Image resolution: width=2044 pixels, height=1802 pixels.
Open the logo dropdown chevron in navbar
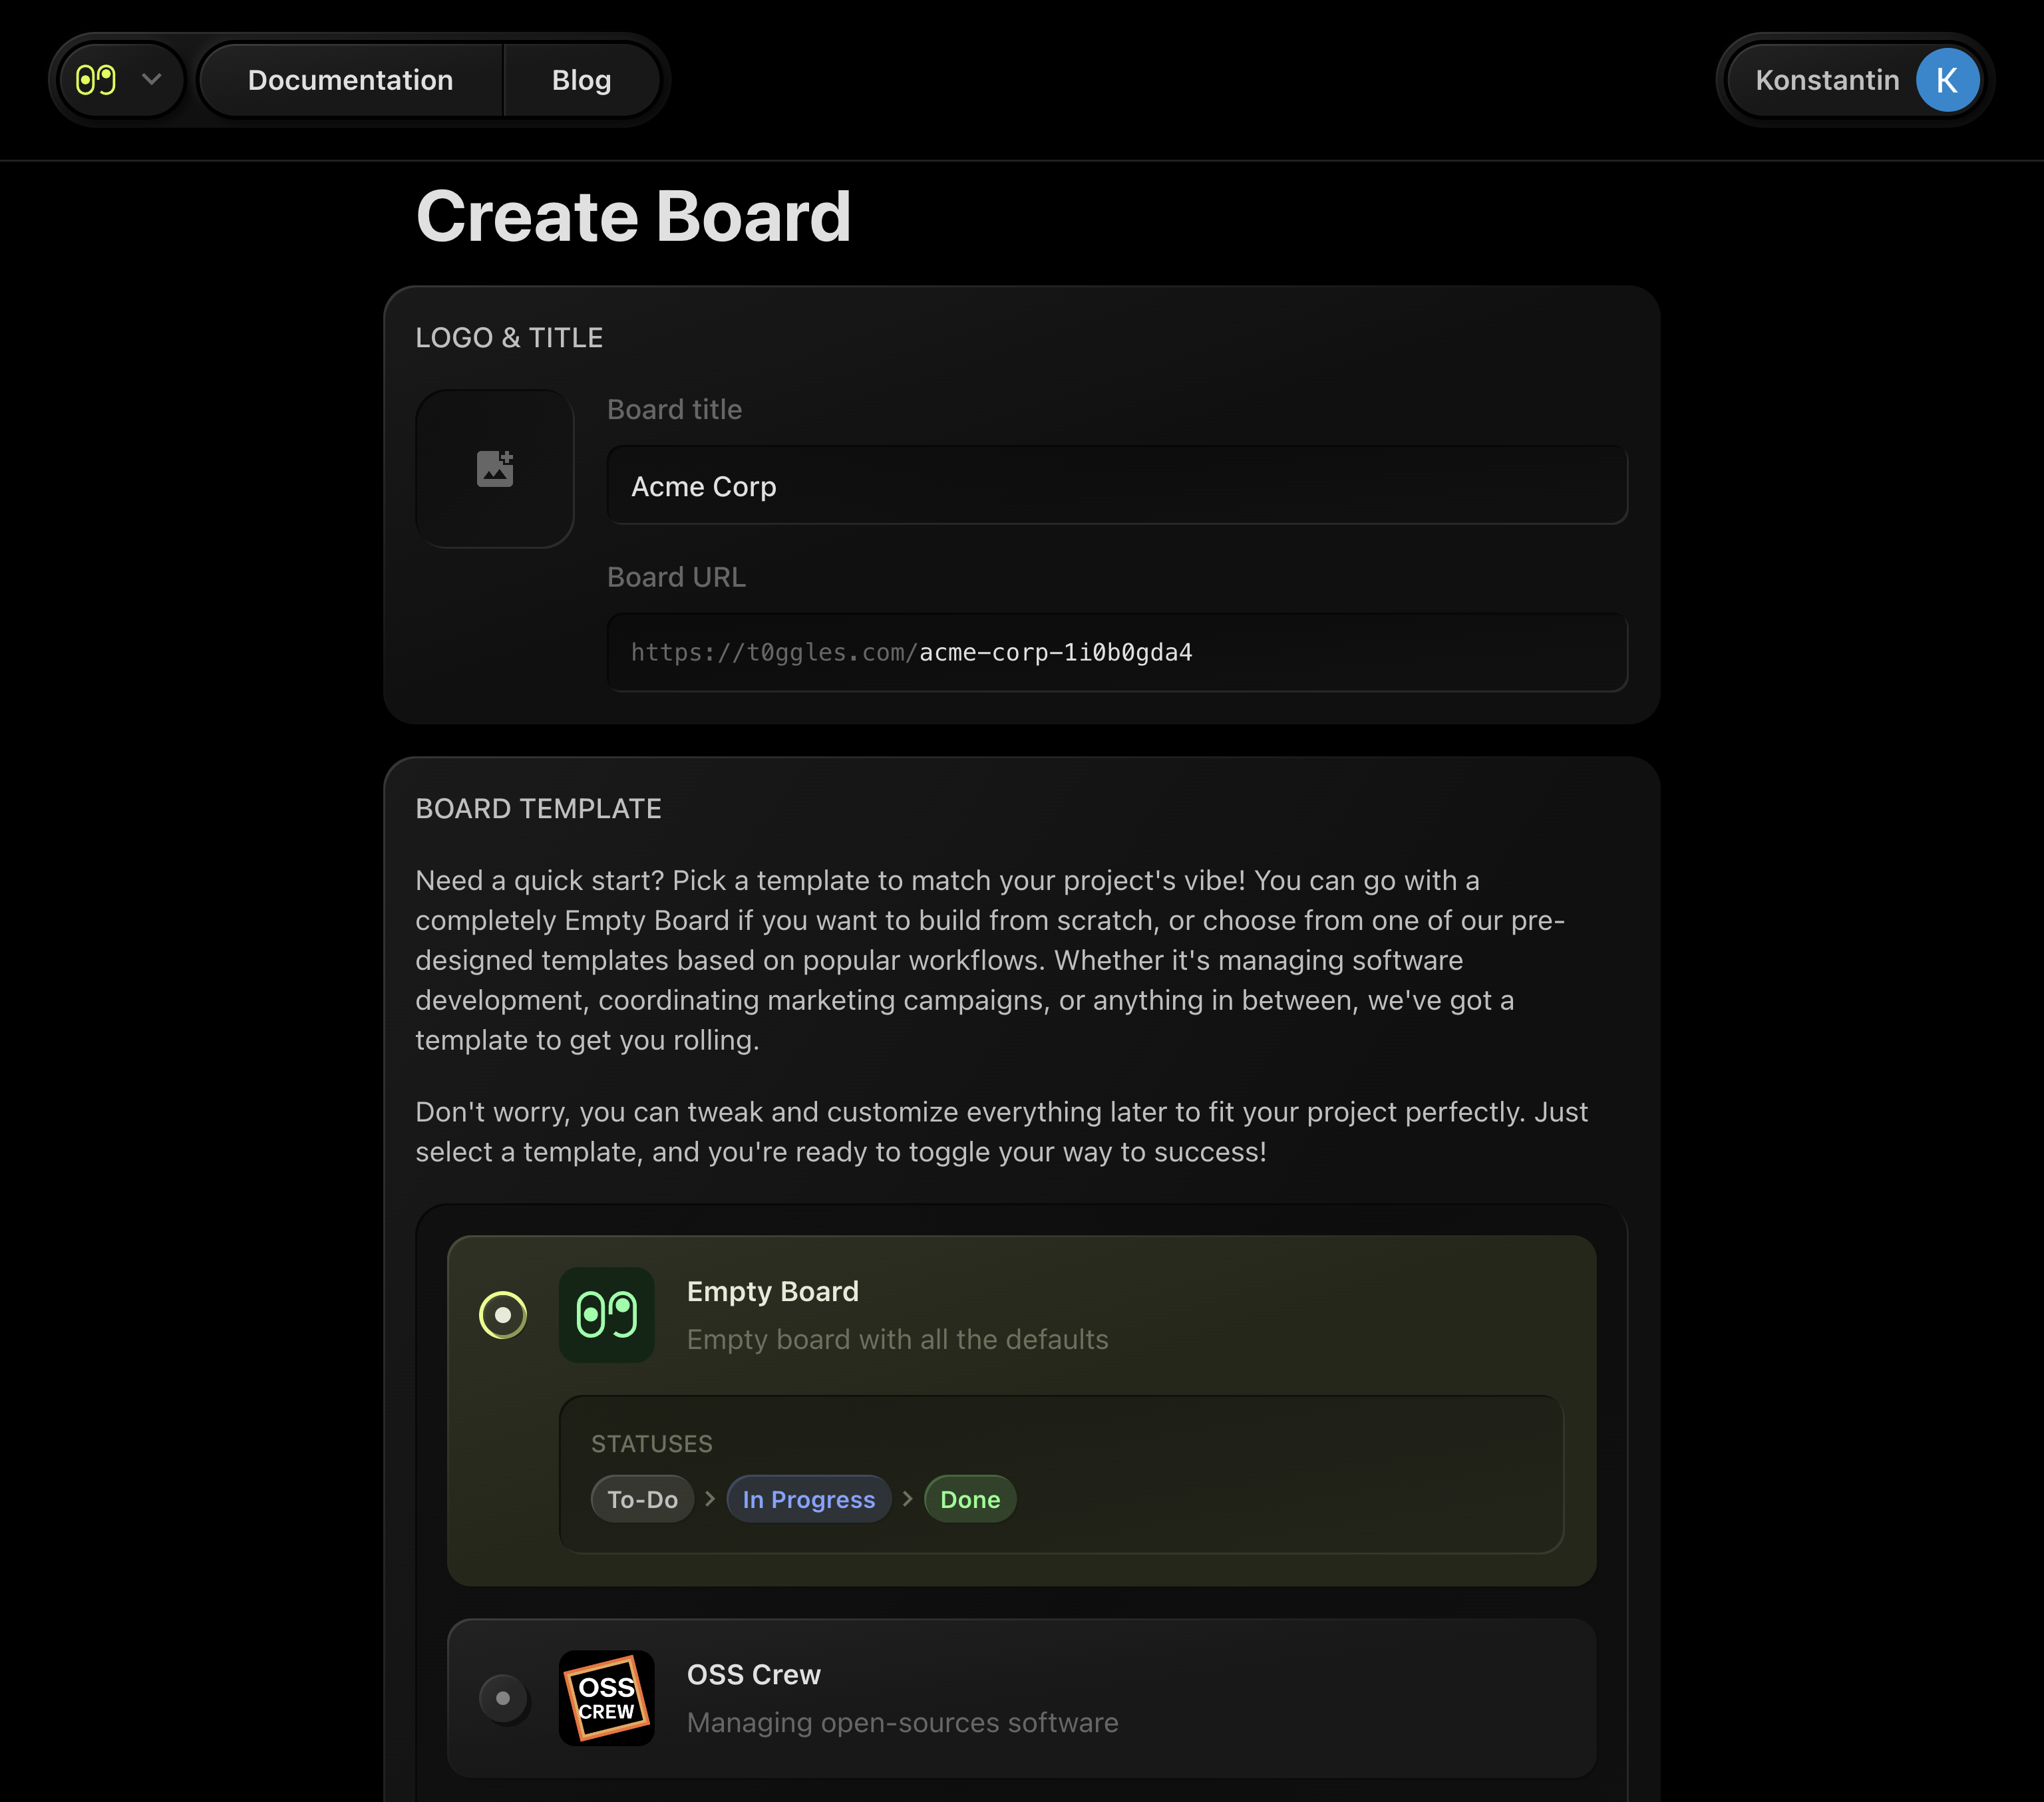[x=152, y=80]
